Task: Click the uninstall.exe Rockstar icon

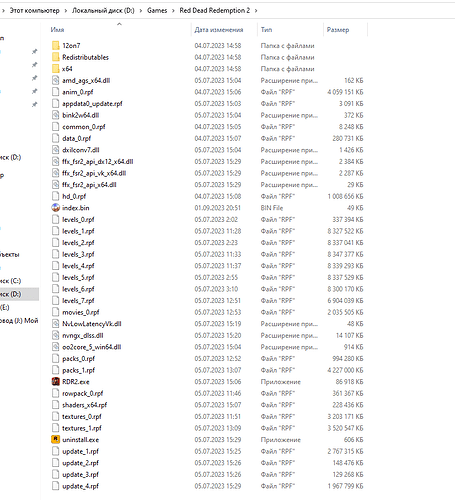Action: pyautogui.click(x=55, y=440)
